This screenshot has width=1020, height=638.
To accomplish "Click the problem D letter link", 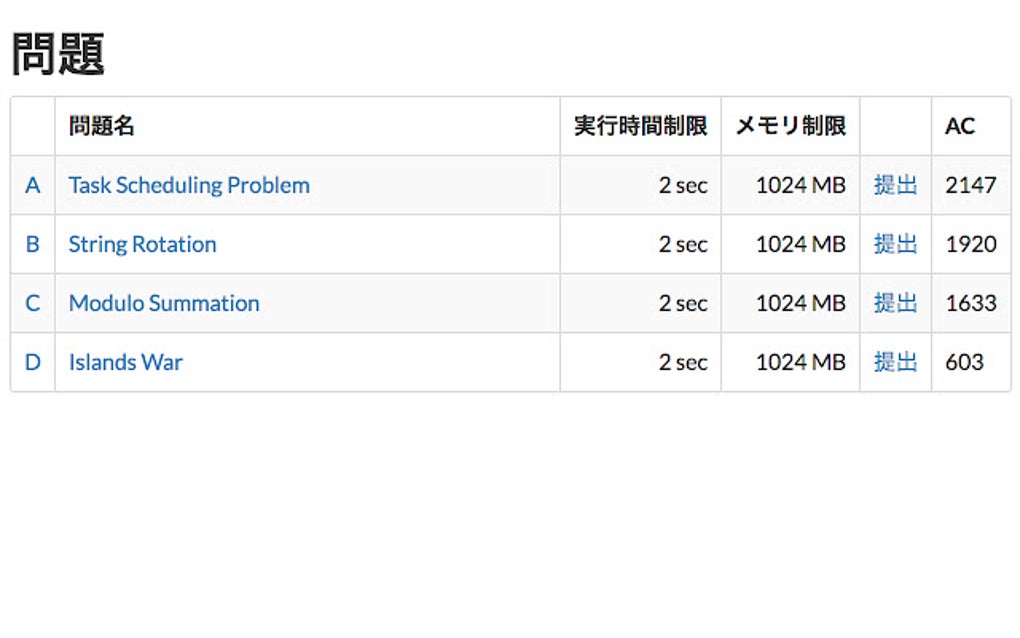I will [x=33, y=362].
